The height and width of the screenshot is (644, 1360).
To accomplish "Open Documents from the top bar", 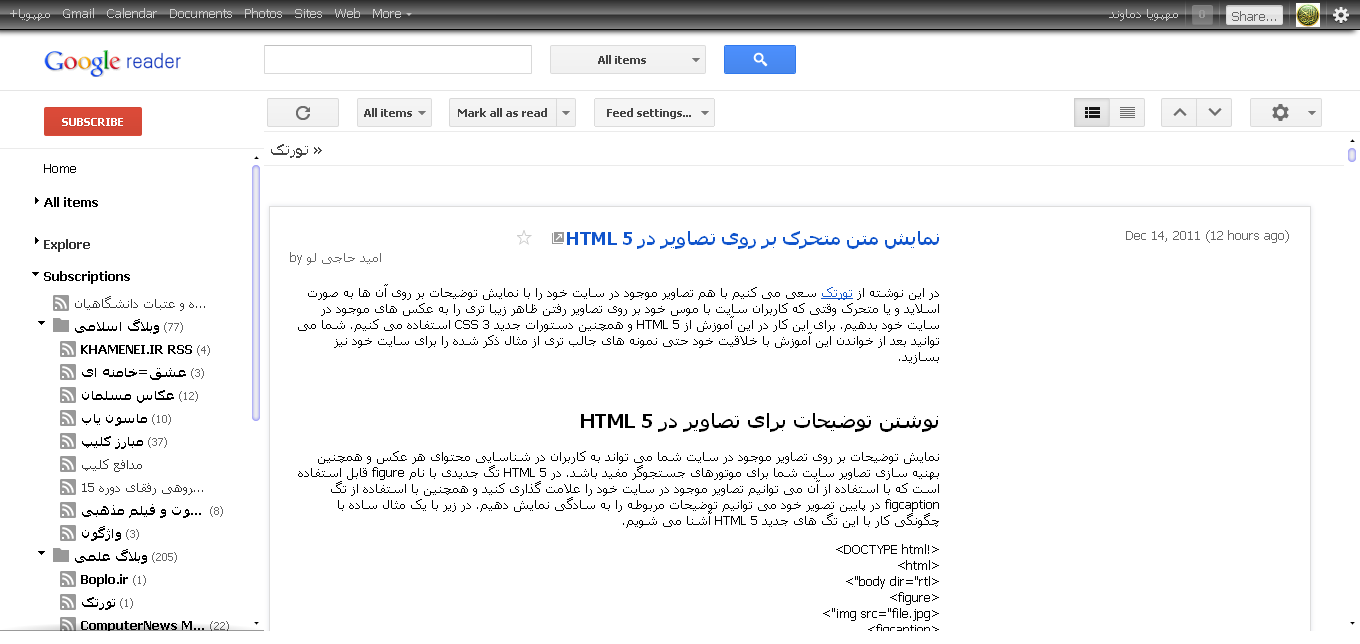I will [x=200, y=14].
